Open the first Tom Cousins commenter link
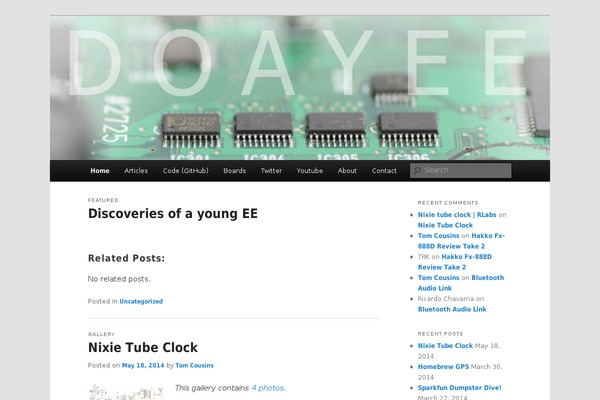Screen dimensions: 600x400 439,236
